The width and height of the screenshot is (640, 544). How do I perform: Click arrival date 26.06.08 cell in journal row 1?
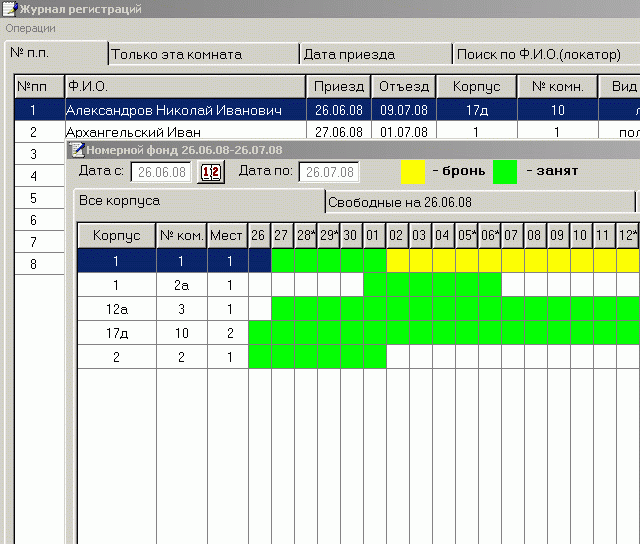(339, 110)
